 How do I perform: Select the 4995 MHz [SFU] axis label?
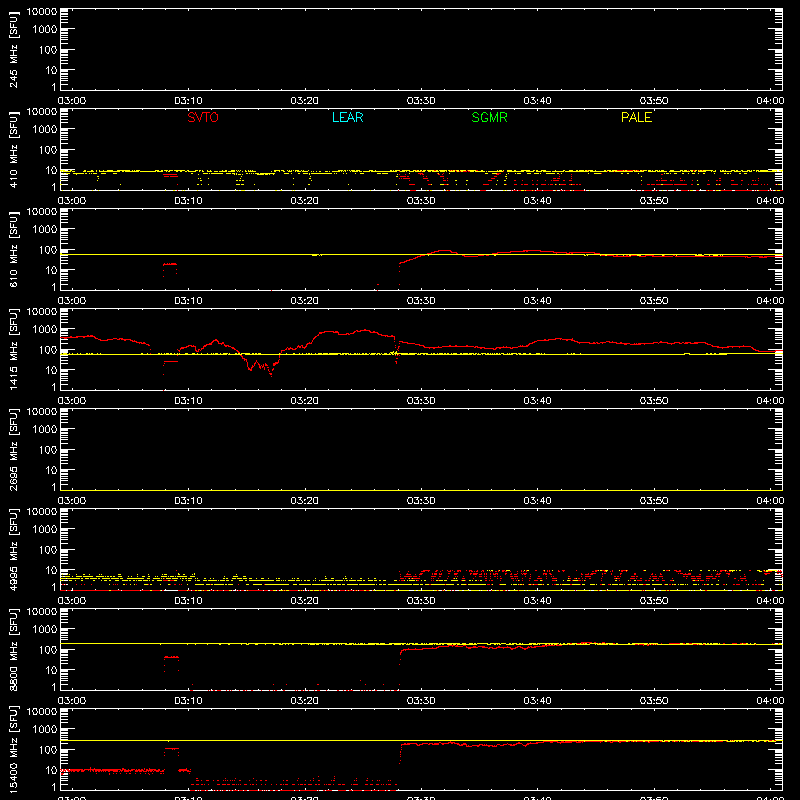point(13,550)
